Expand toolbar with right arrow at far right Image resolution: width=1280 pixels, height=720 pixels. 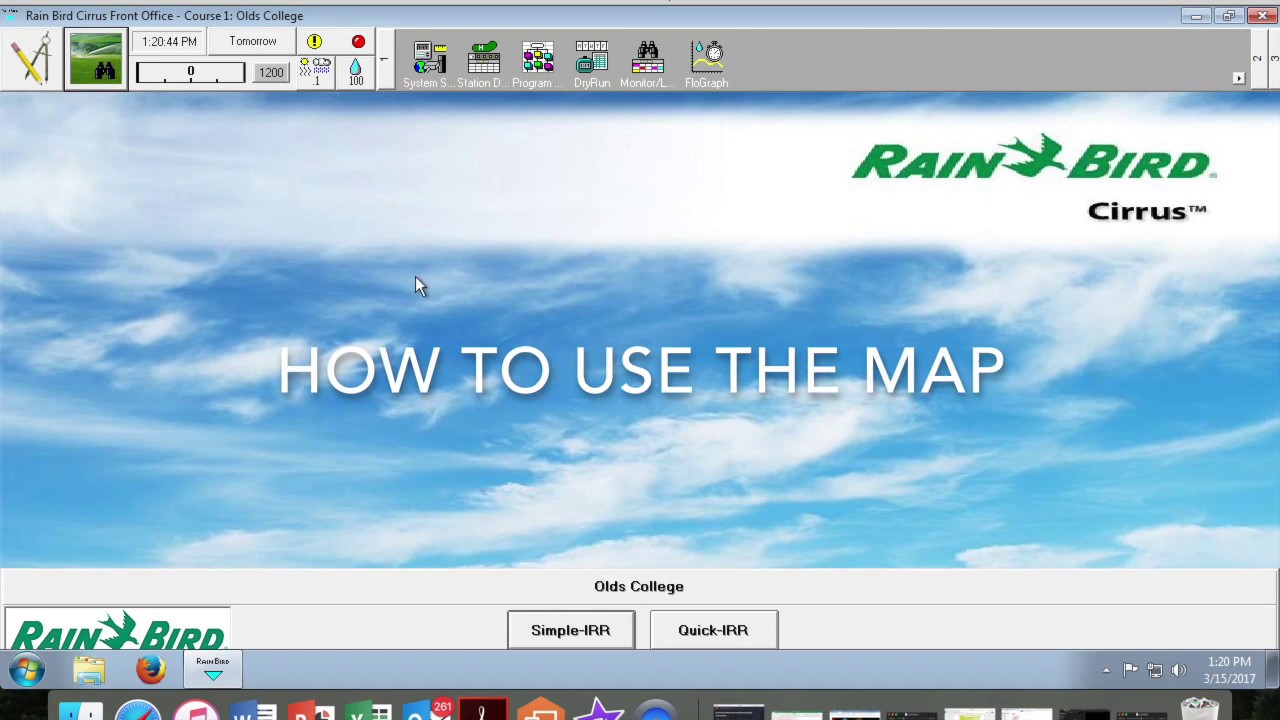(x=1238, y=78)
